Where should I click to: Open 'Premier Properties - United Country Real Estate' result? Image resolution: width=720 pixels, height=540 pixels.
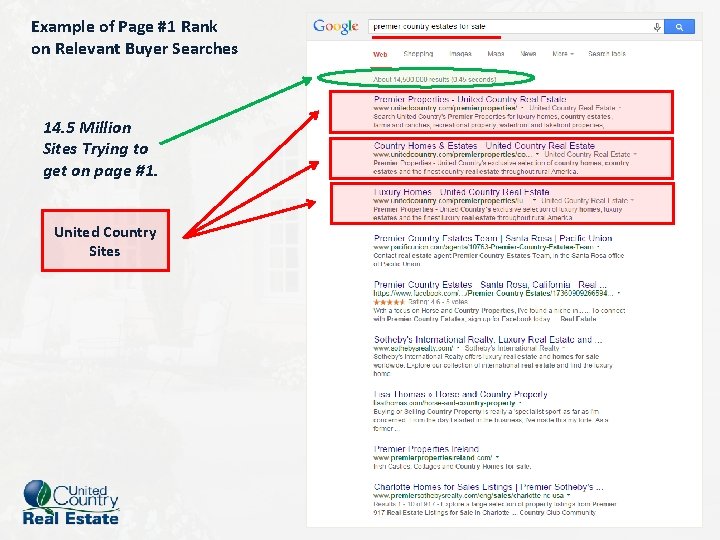[470, 99]
